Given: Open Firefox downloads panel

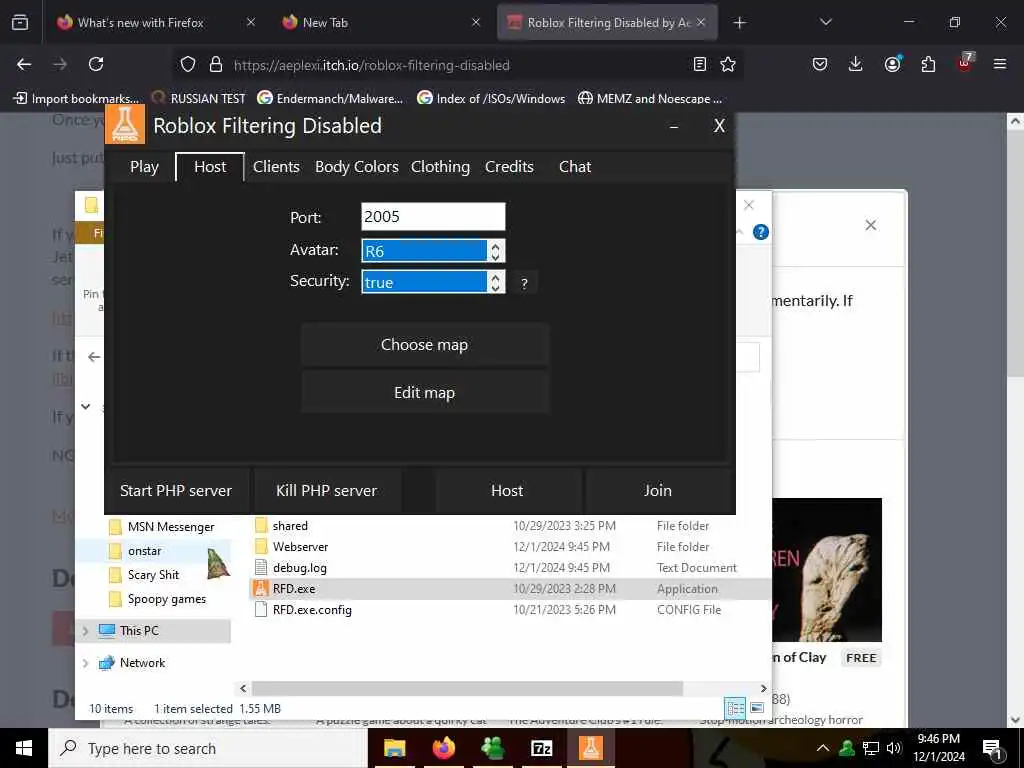Looking at the screenshot, I should coord(856,64).
